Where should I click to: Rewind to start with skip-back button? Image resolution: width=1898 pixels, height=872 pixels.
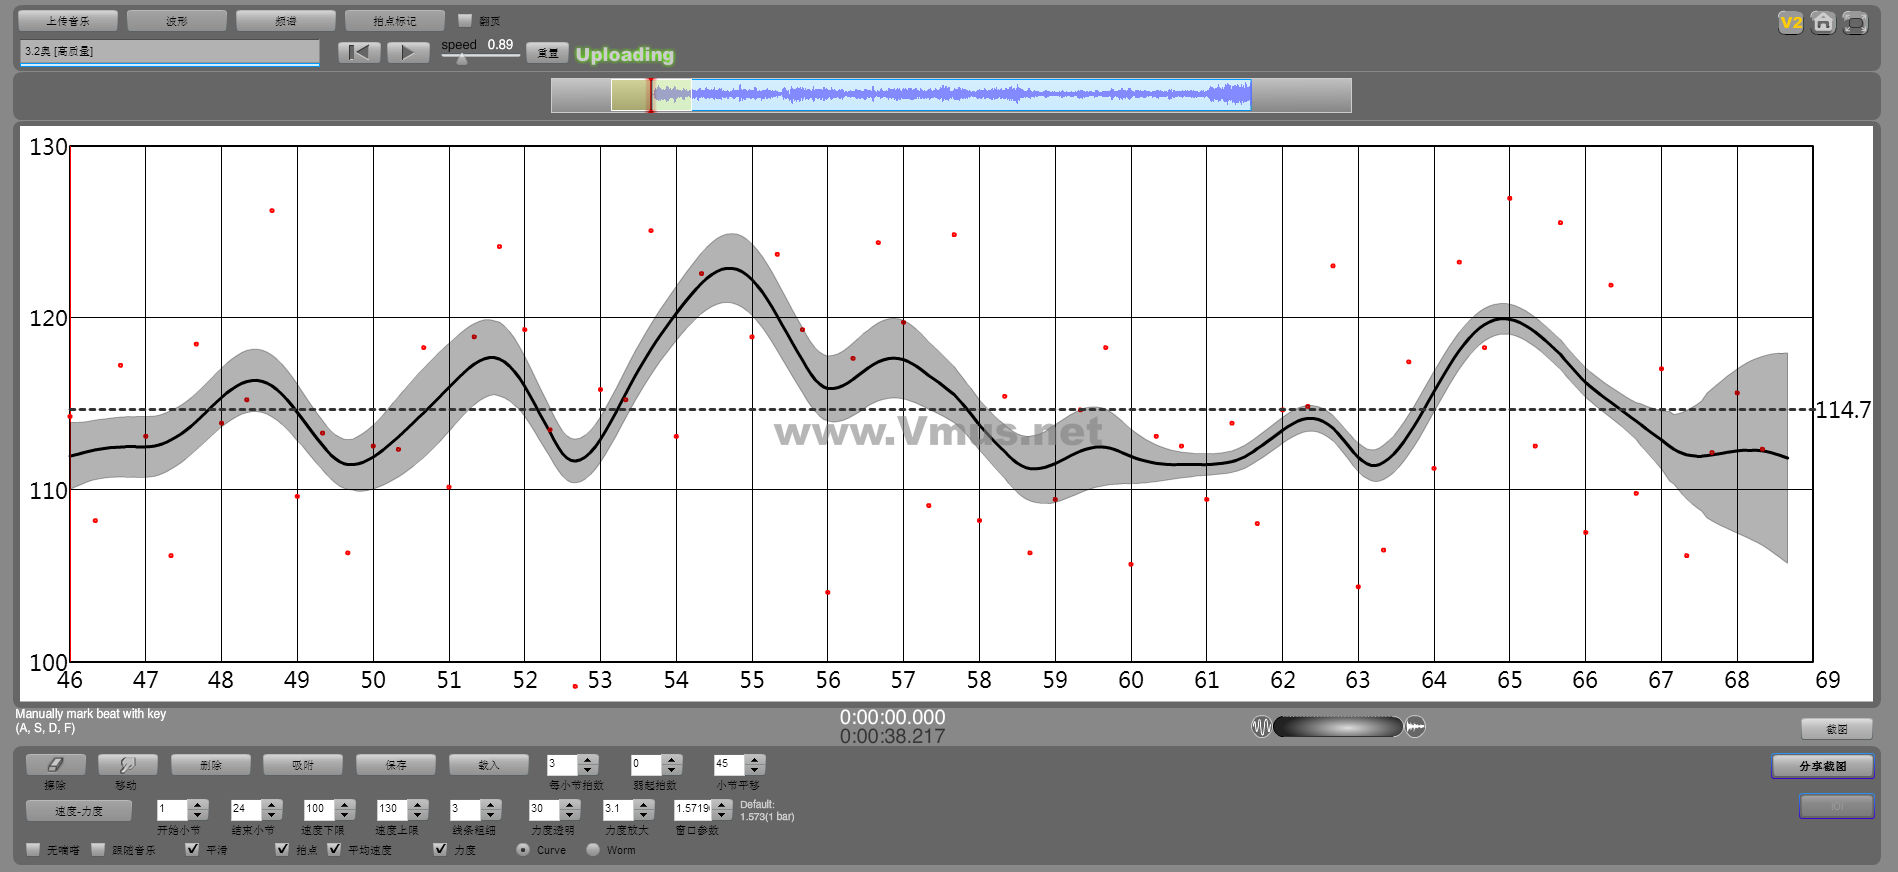pos(359,53)
